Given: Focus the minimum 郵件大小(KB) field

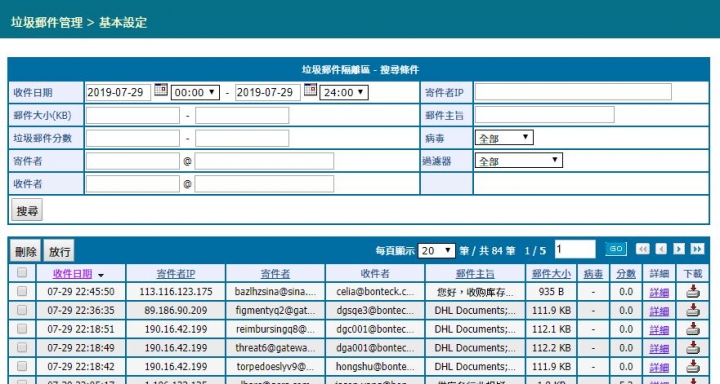Looking at the screenshot, I should pos(133,115).
